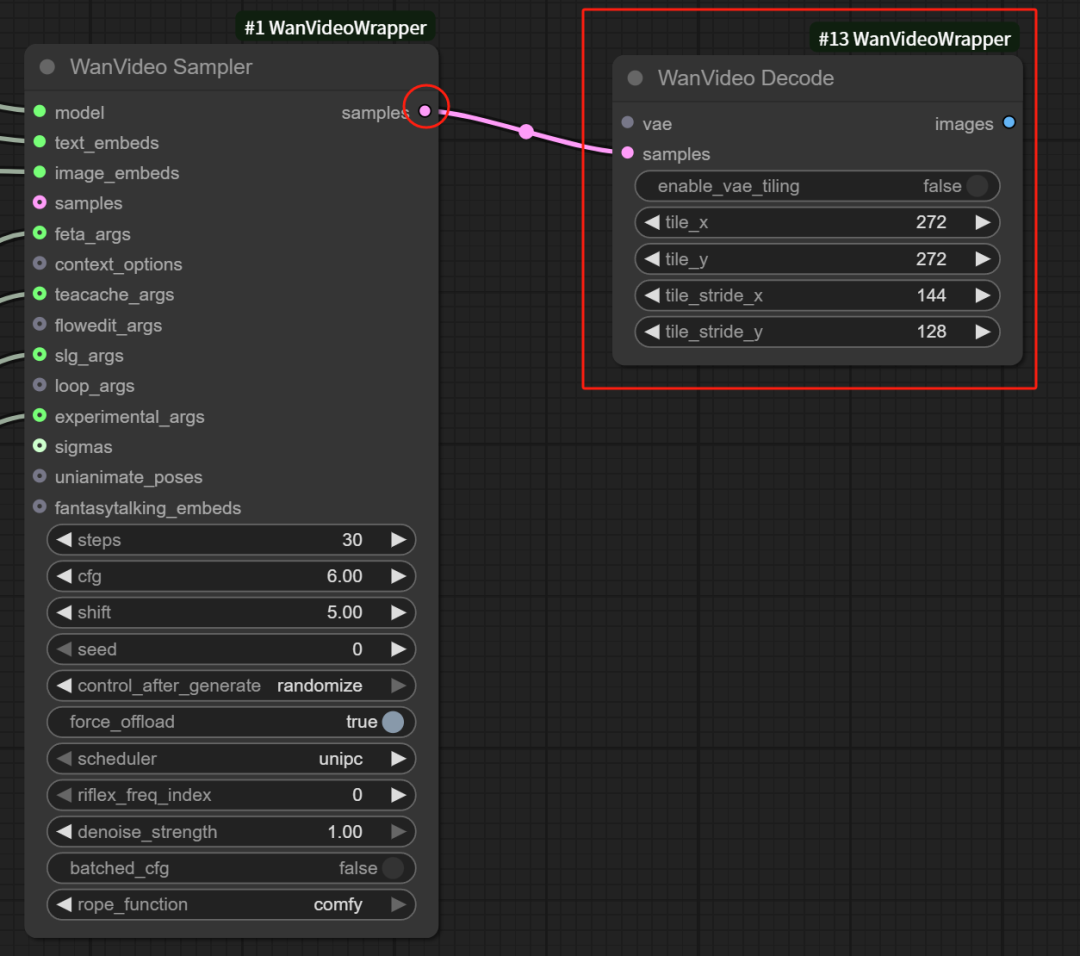Collapse the WanVideo Sampler node via its title dot
The width and height of the screenshot is (1080, 956).
pos(47,67)
